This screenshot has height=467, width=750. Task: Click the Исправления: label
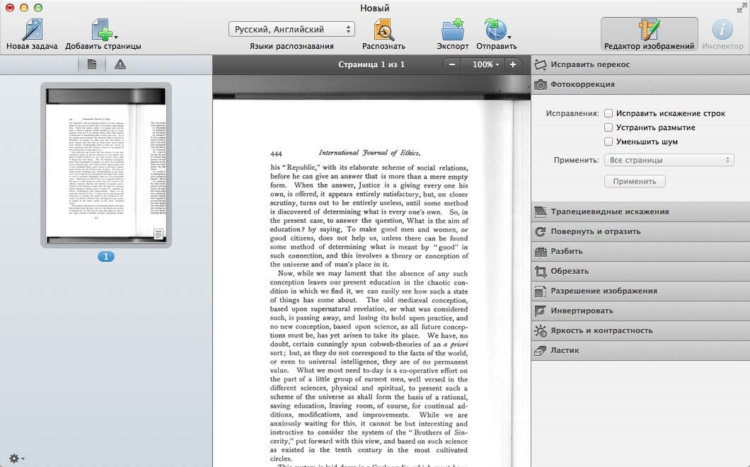(572, 113)
